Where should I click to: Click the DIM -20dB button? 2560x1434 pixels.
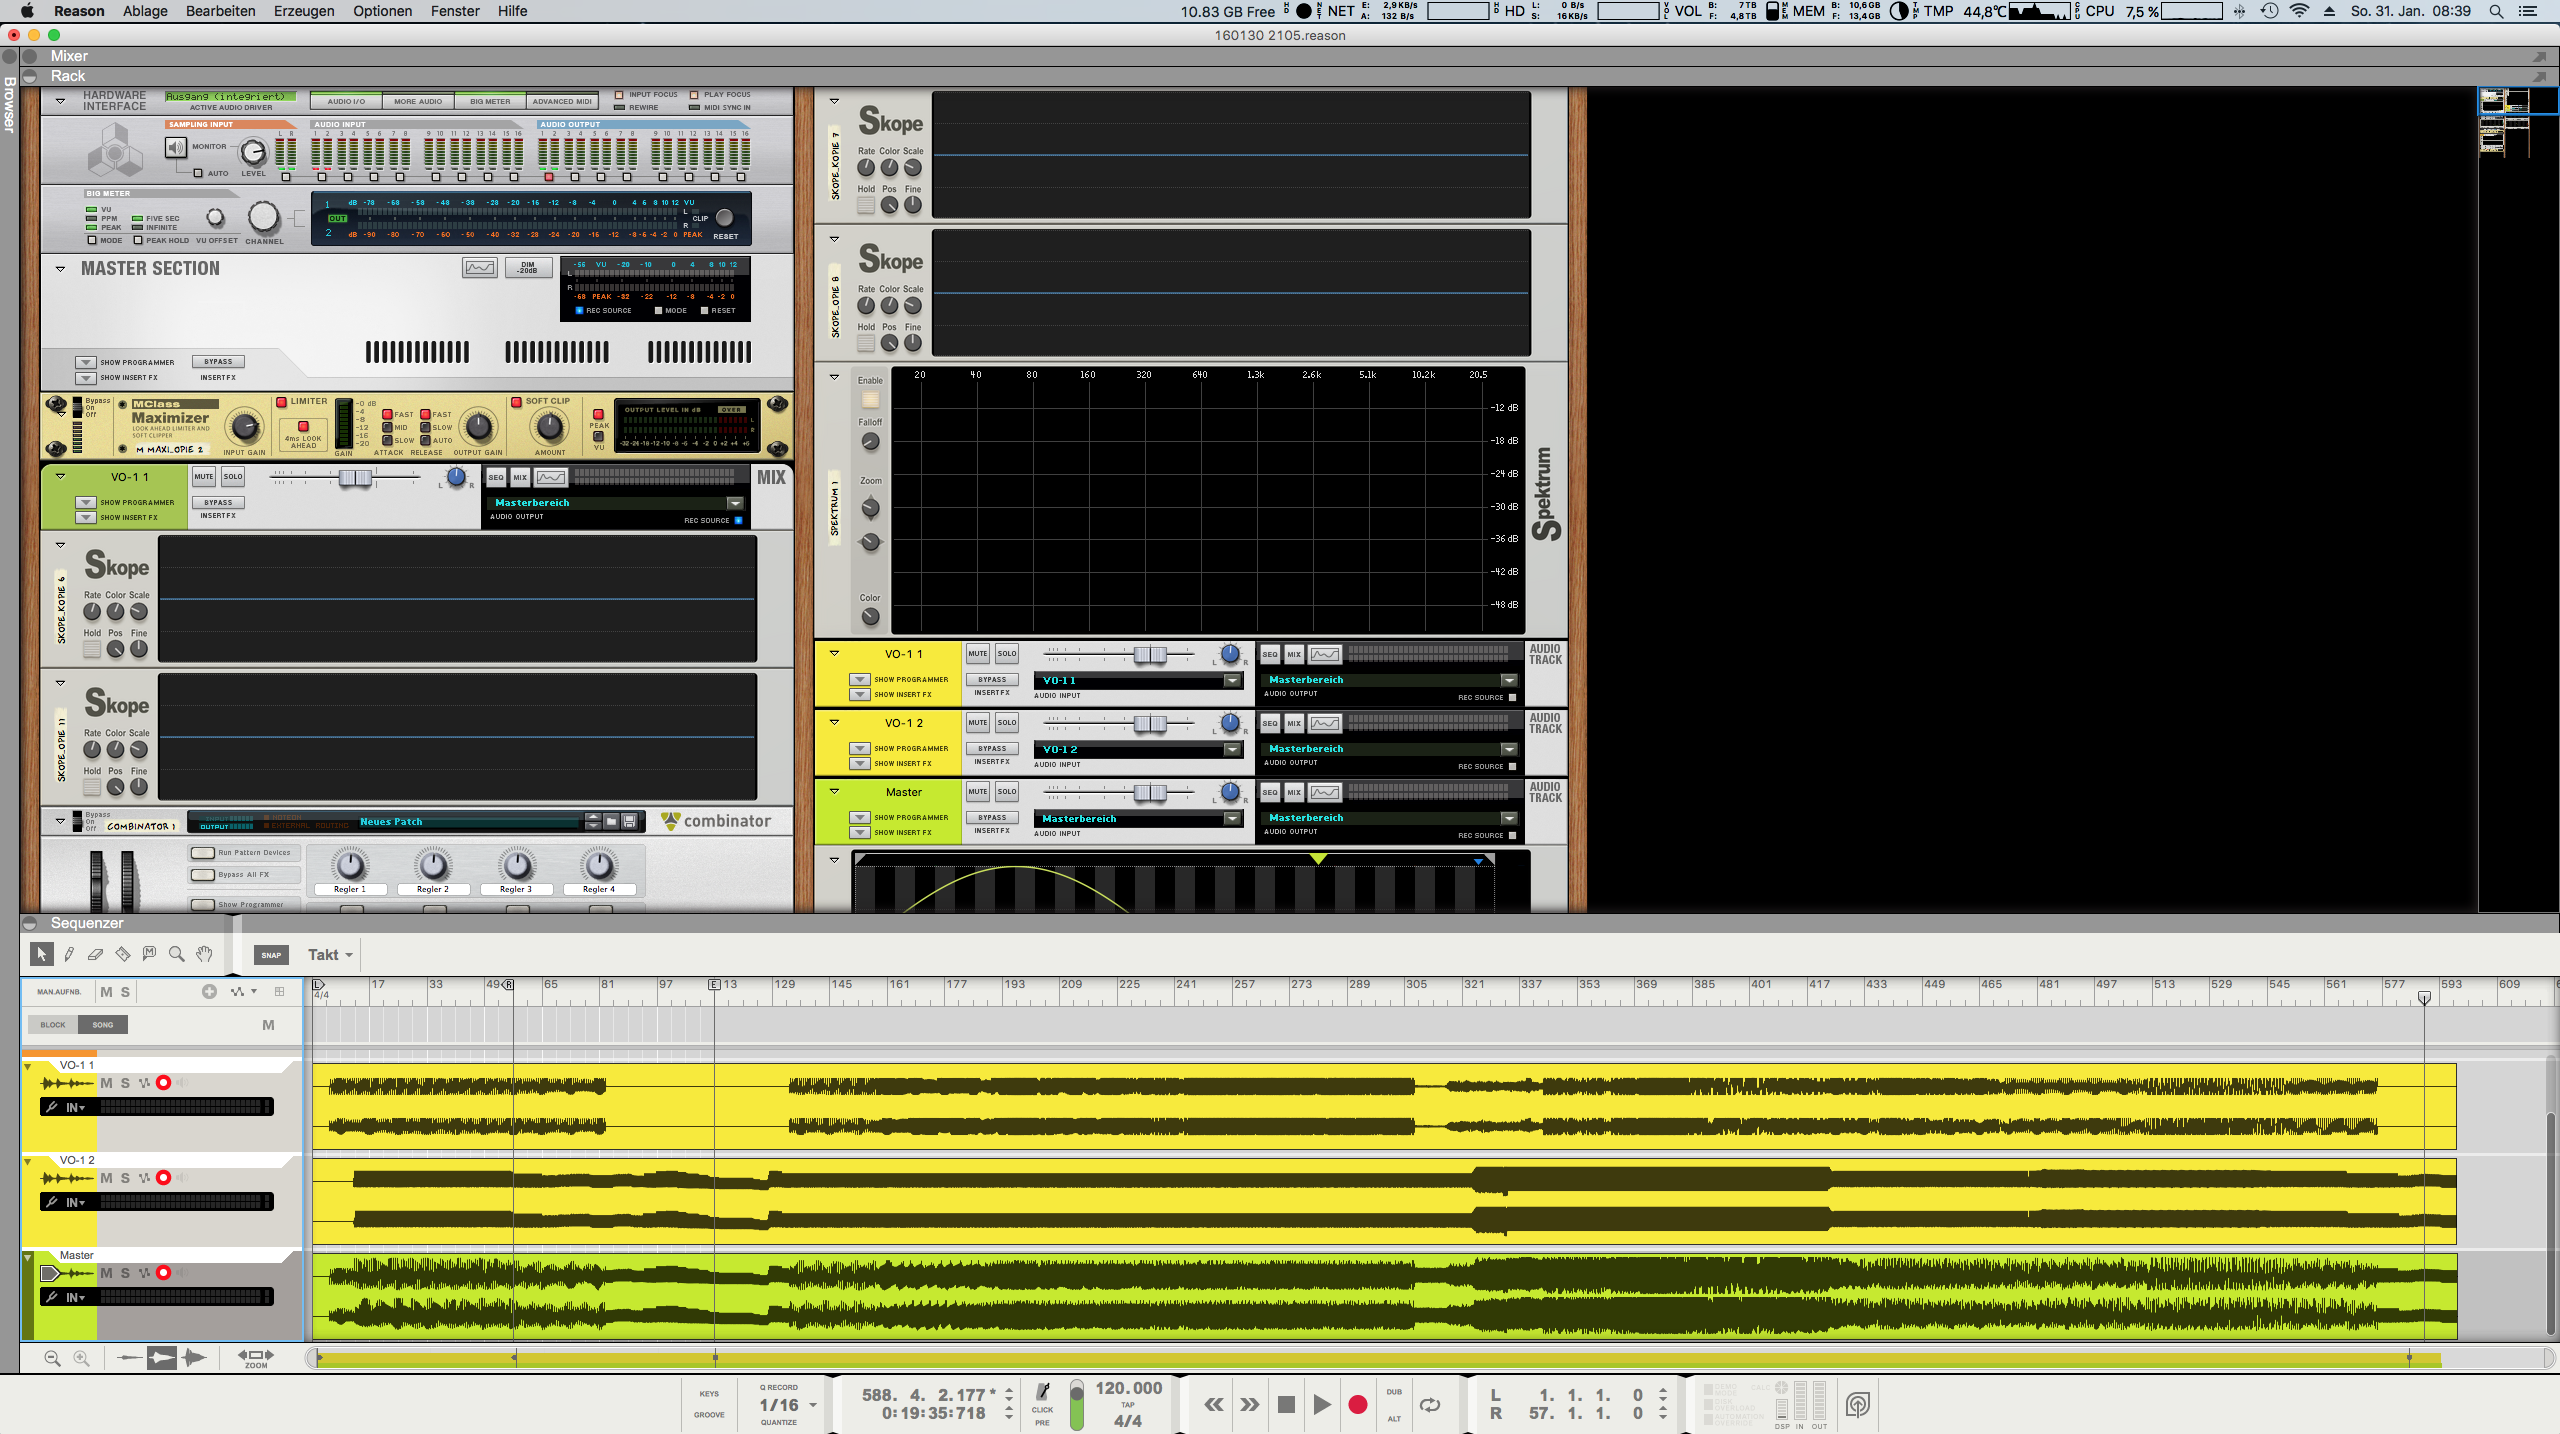click(x=528, y=268)
